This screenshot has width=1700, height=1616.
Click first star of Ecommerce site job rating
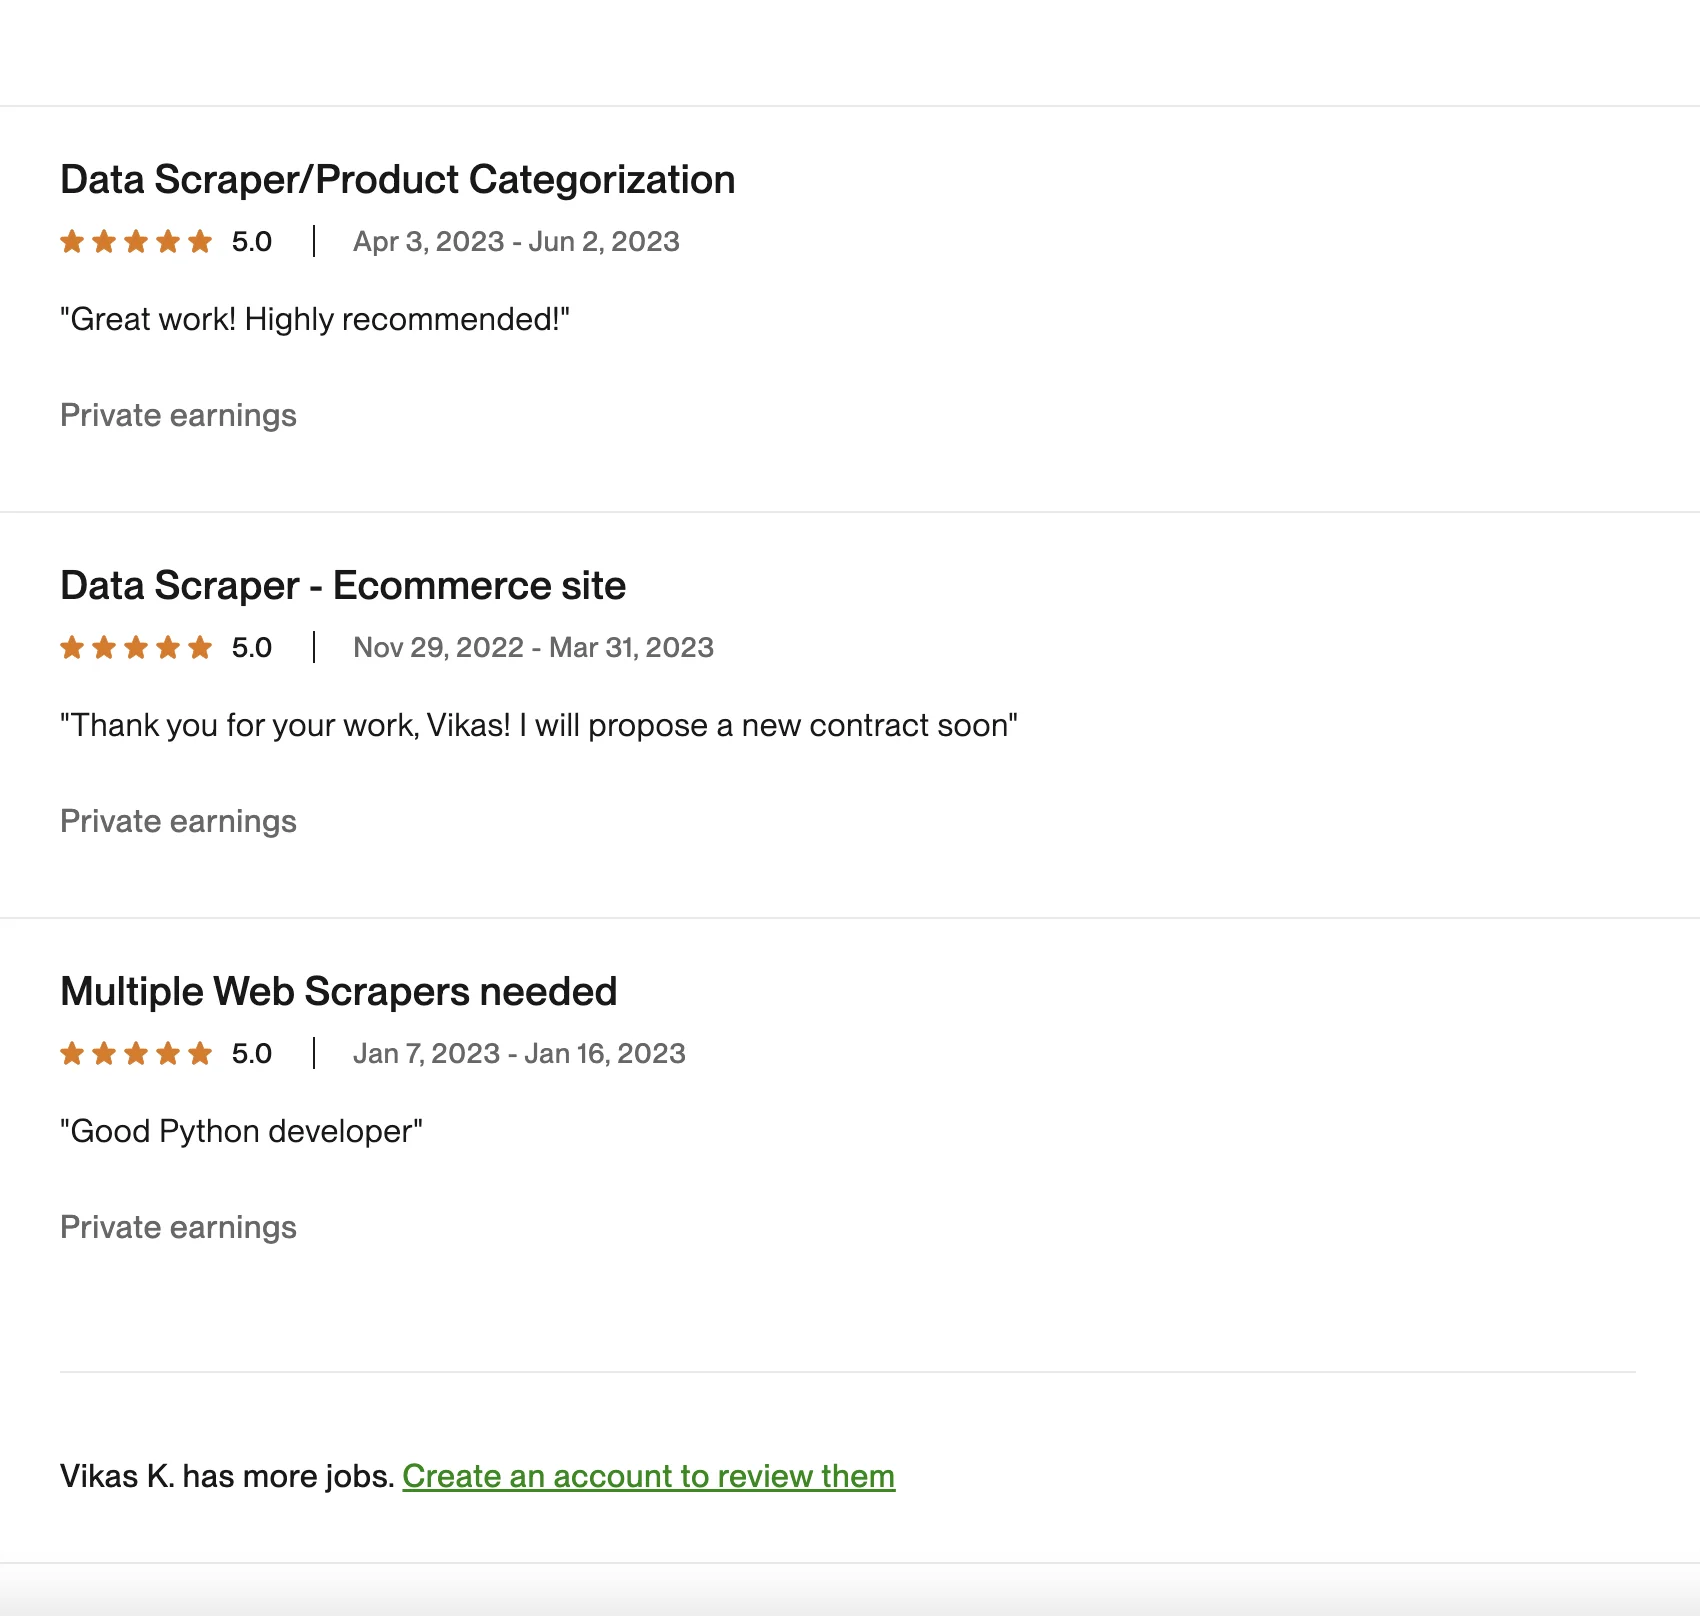pyautogui.click(x=72, y=648)
